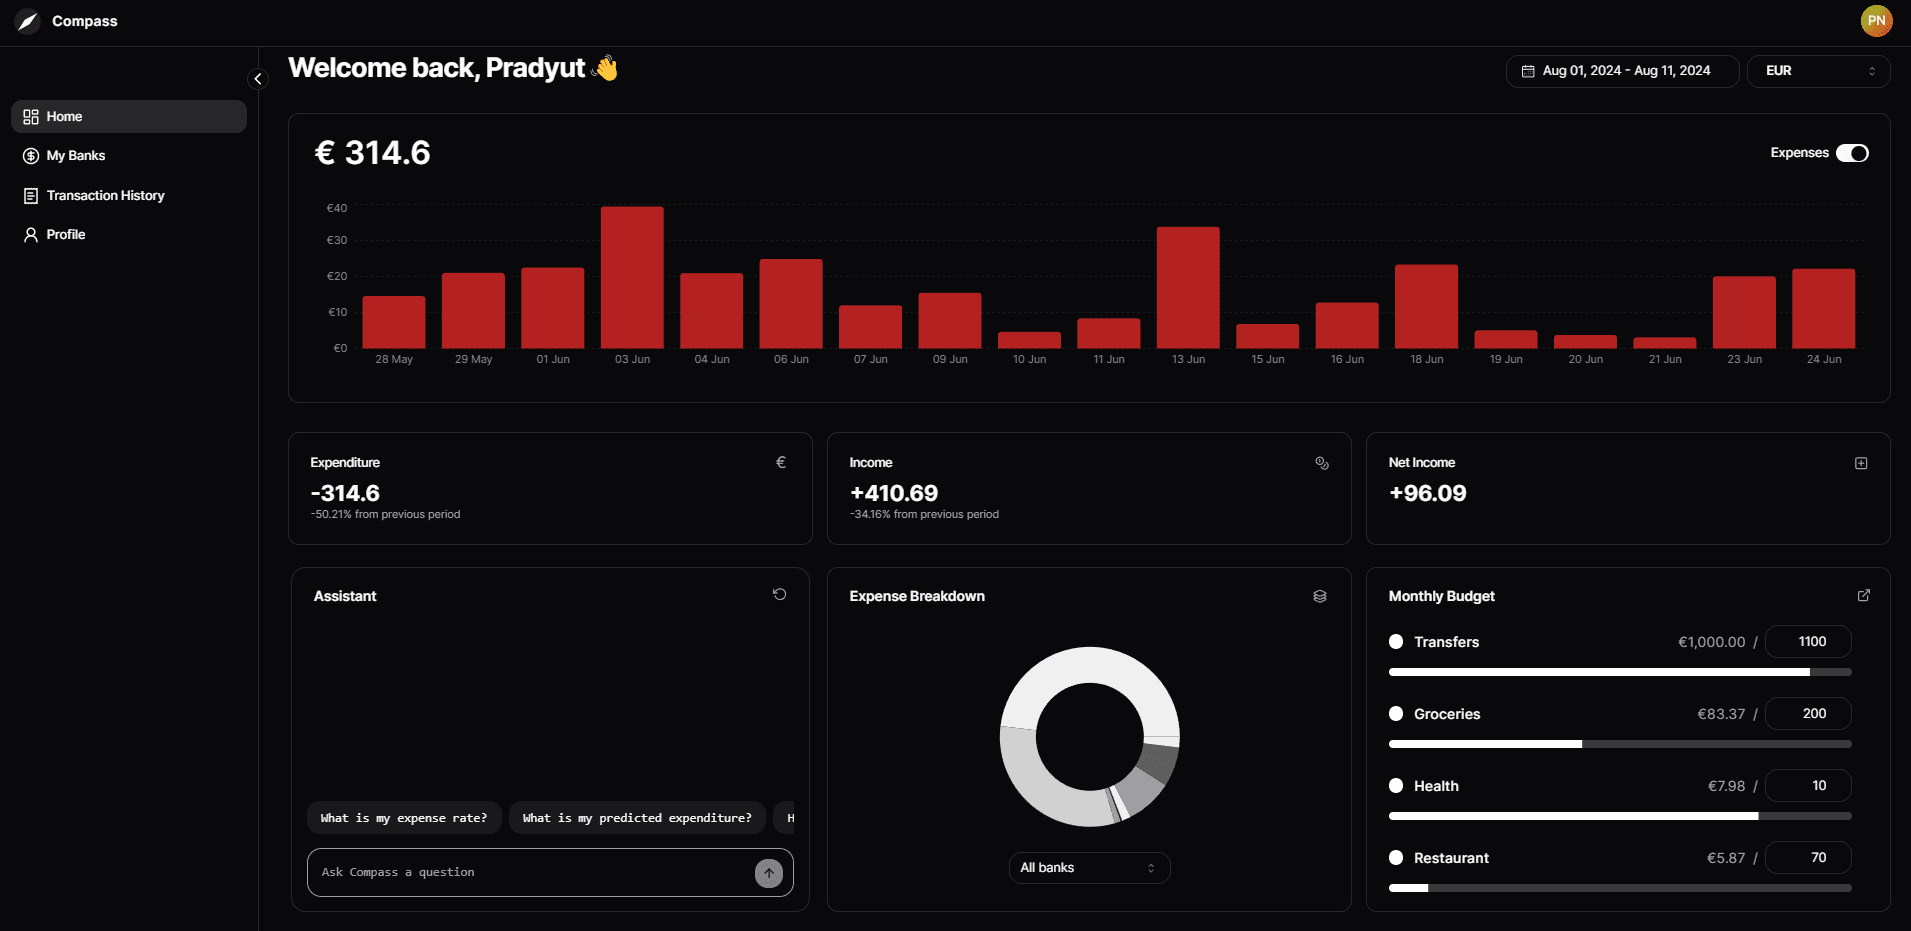Click the Compass feather logo
Image resolution: width=1911 pixels, height=931 pixels.
pyautogui.click(x=28, y=21)
